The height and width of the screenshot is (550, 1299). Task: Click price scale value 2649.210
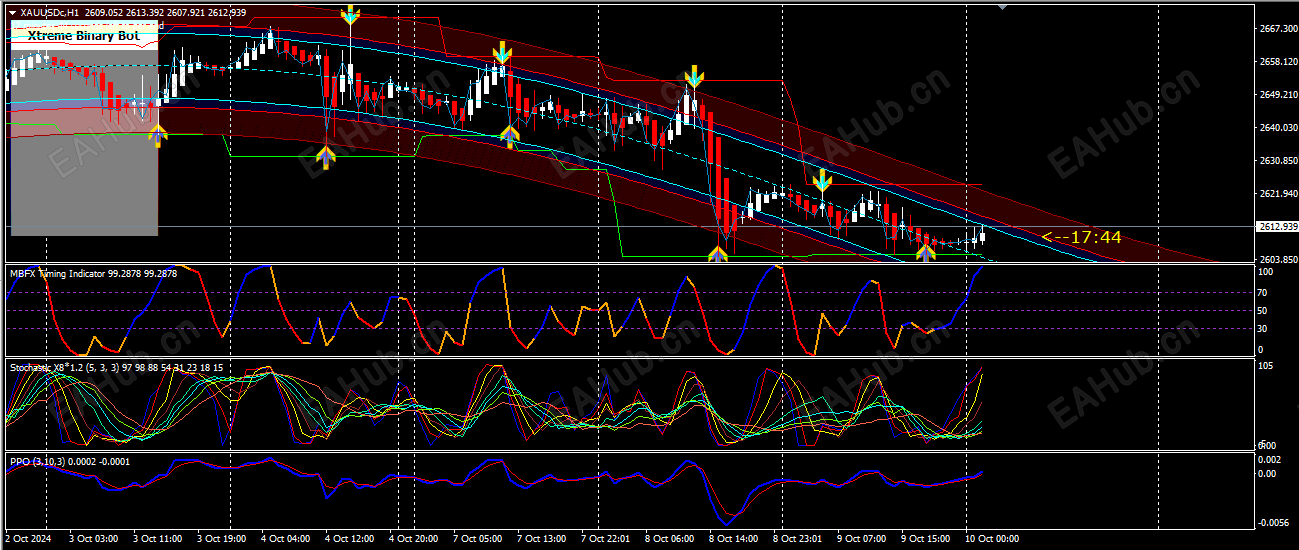tap(1277, 95)
